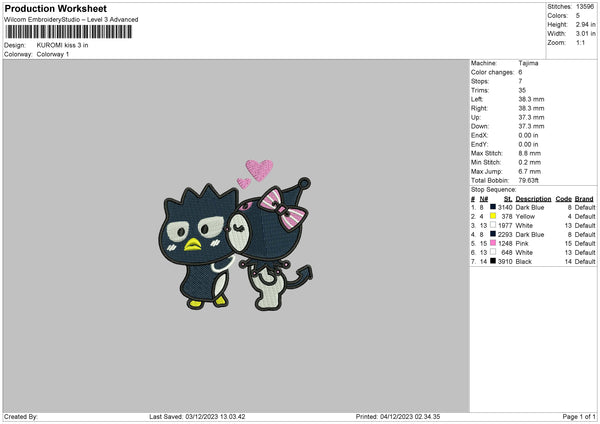Click the Dark Blue swatch in row 1
This screenshot has height=424, width=600.
pos(493,207)
